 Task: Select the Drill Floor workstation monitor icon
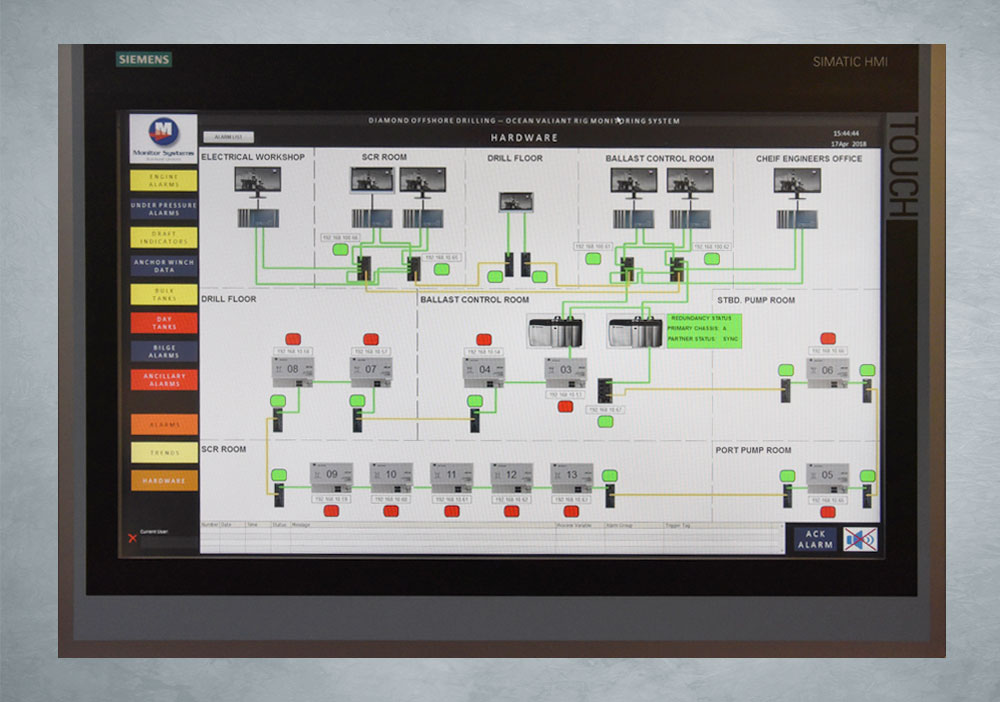(516, 201)
